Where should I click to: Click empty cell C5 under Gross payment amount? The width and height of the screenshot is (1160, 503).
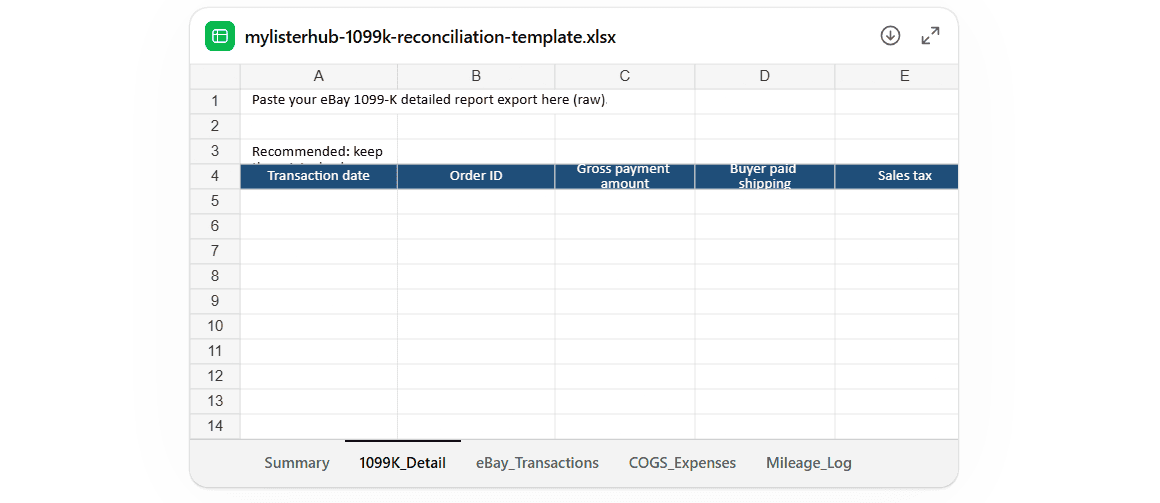tap(625, 201)
